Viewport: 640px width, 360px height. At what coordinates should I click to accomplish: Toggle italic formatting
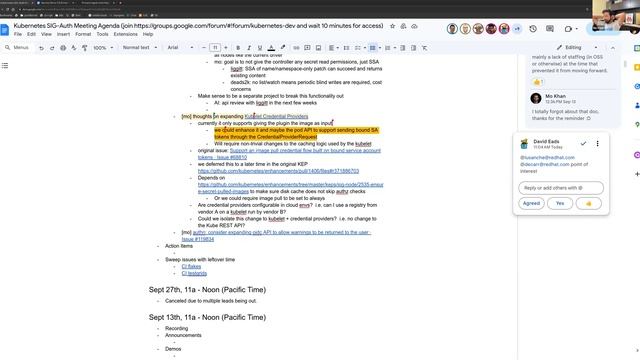249,48
